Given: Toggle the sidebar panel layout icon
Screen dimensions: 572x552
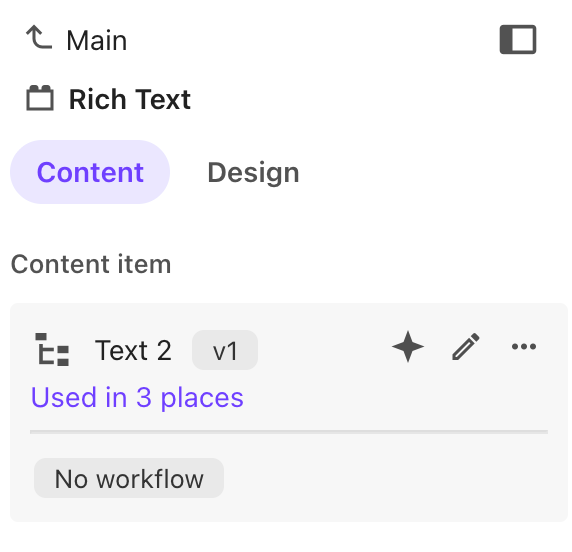Looking at the screenshot, I should tap(518, 39).
